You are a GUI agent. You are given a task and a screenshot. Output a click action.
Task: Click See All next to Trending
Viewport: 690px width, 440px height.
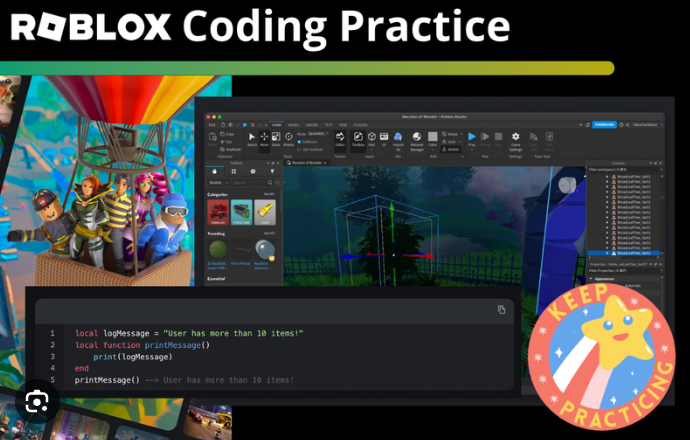pos(269,233)
